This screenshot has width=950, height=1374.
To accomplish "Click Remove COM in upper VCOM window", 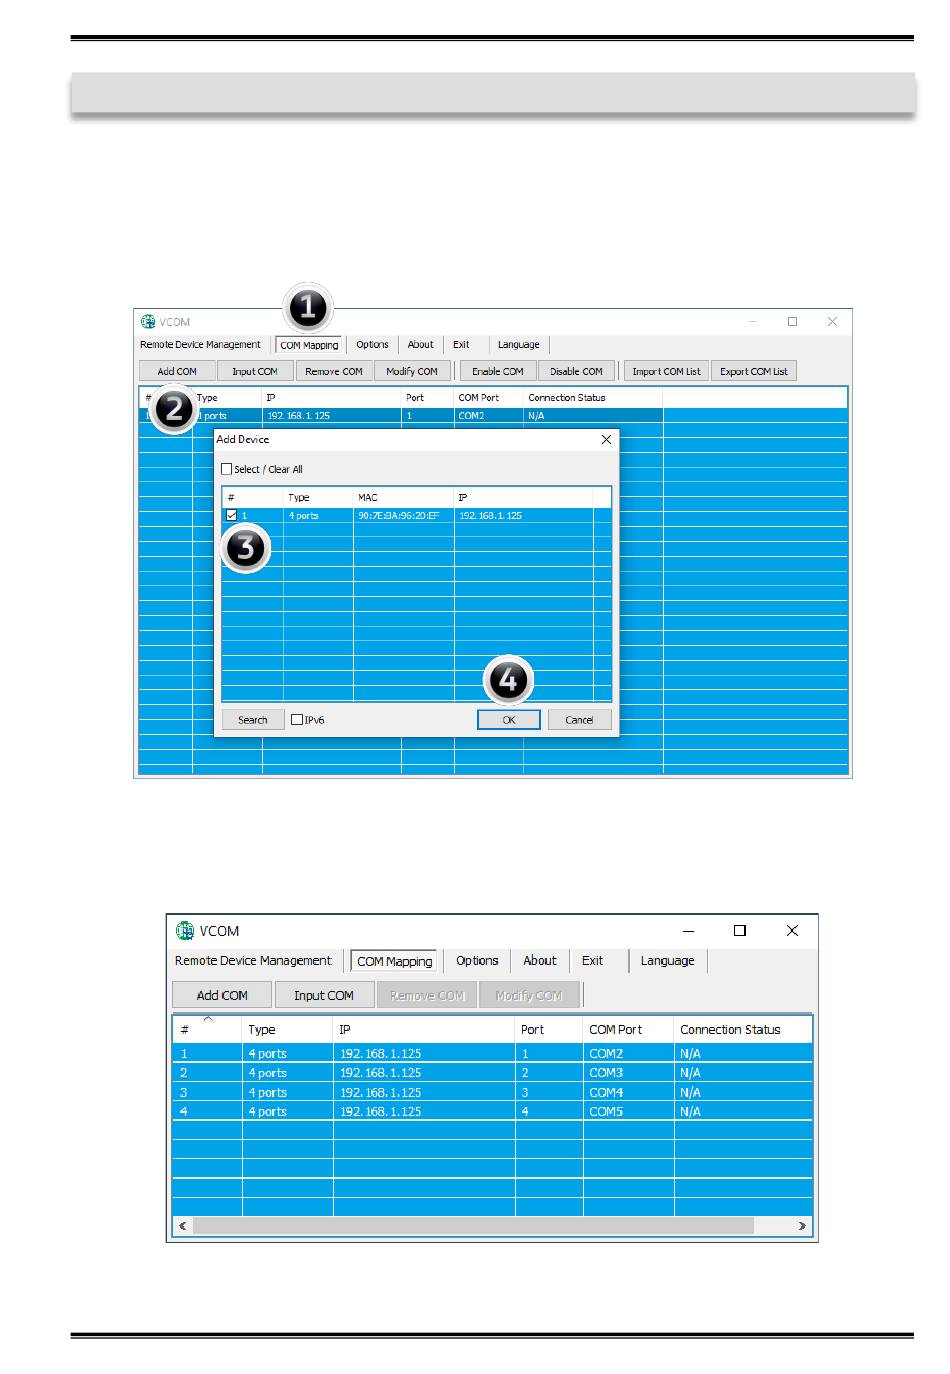I will coord(334,371).
